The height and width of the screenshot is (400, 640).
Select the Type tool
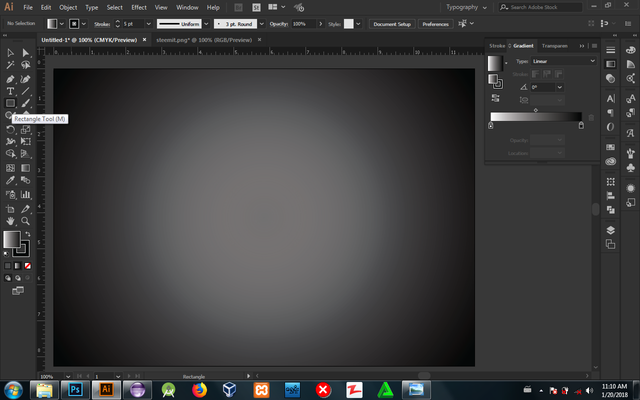coord(10,91)
